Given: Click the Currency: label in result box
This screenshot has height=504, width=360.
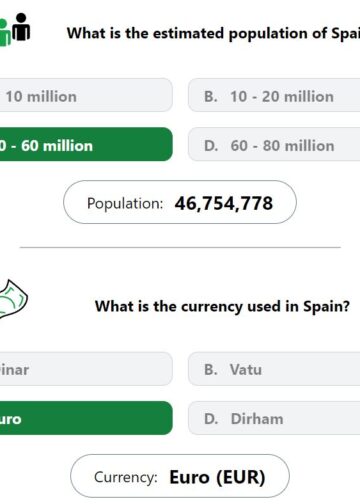Looking at the screenshot, I should point(126,477).
